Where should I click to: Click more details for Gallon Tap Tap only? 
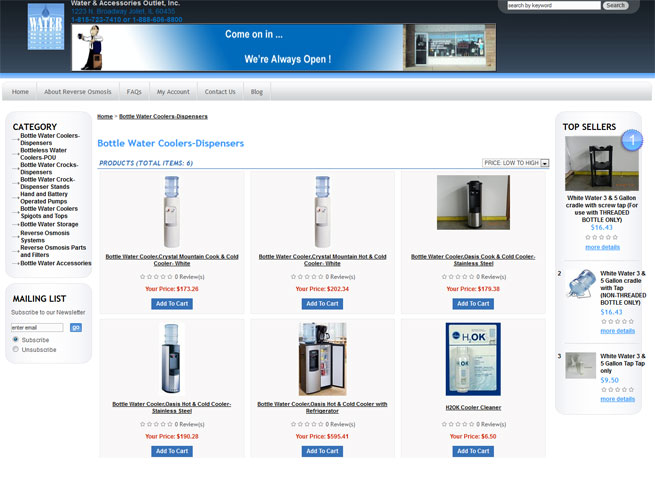pyautogui.click(x=617, y=399)
